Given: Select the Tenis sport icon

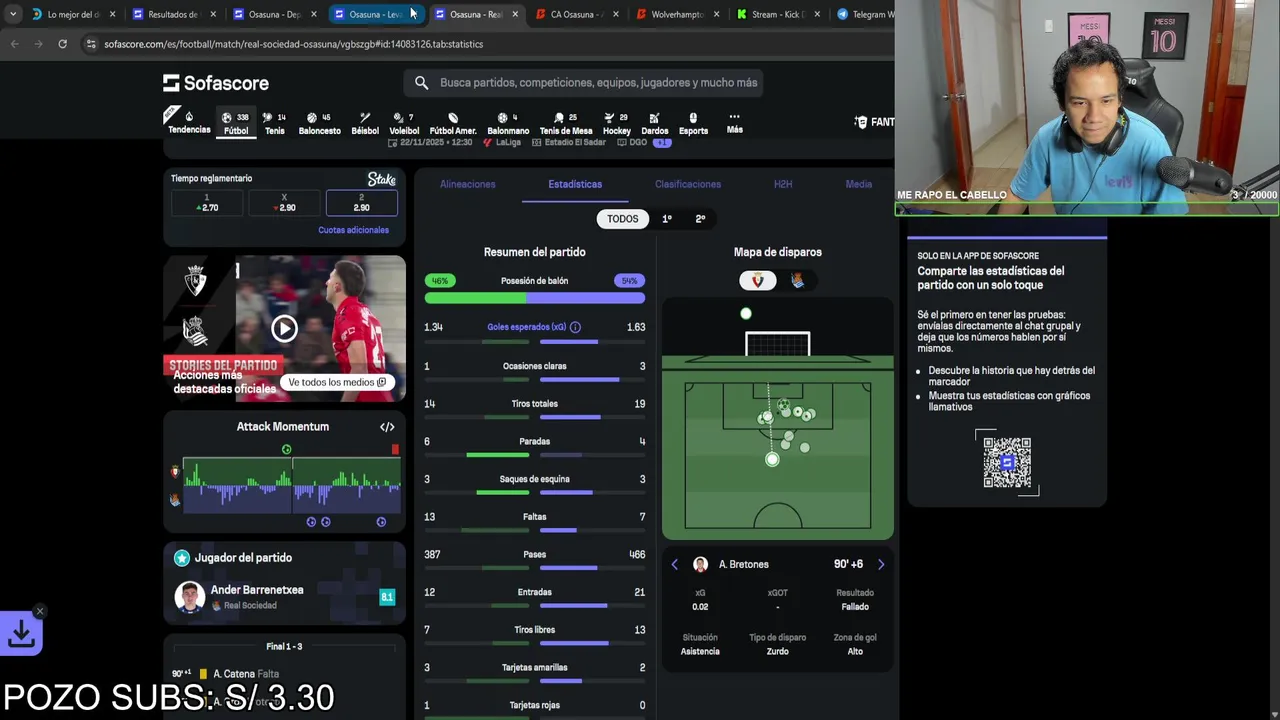Looking at the screenshot, I should (275, 123).
